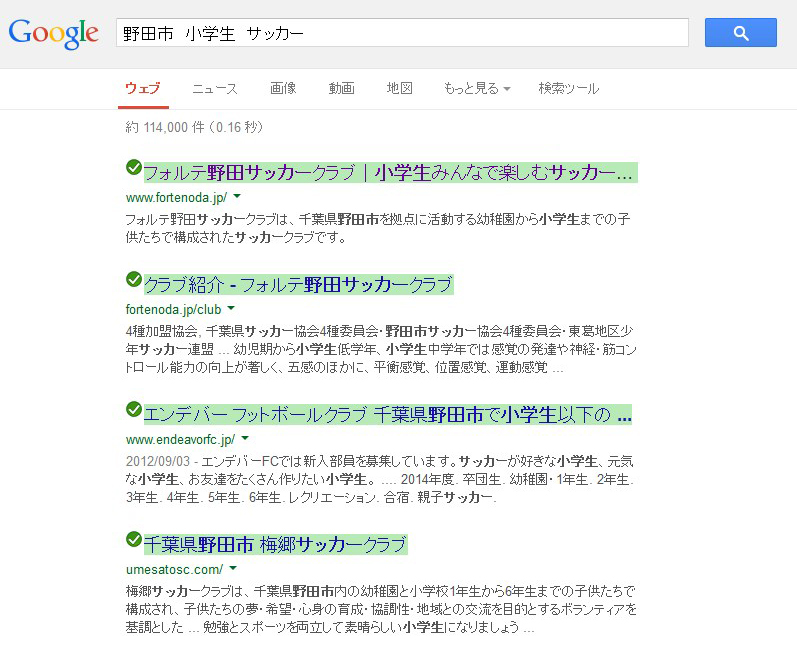Expand dropdown arrow next to www.endeavorfc.jp/
The height and width of the screenshot is (653, 797).
pyautogui.click(x=245, y=439)
